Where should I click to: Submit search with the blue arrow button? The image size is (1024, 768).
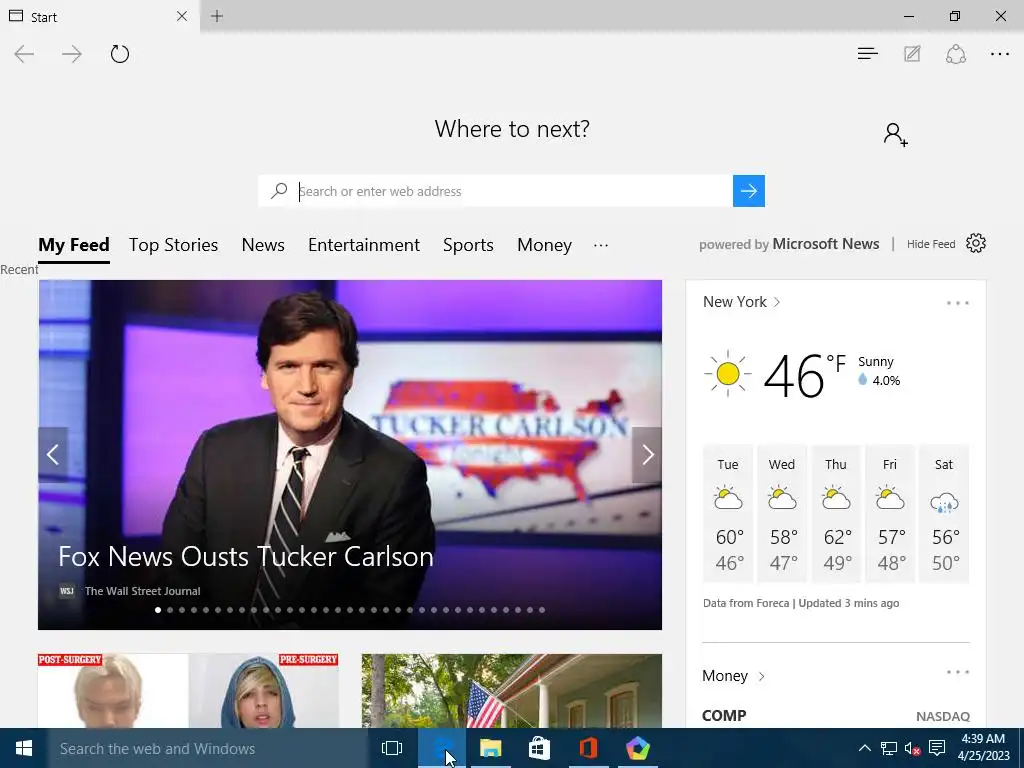tap(748, 191)
